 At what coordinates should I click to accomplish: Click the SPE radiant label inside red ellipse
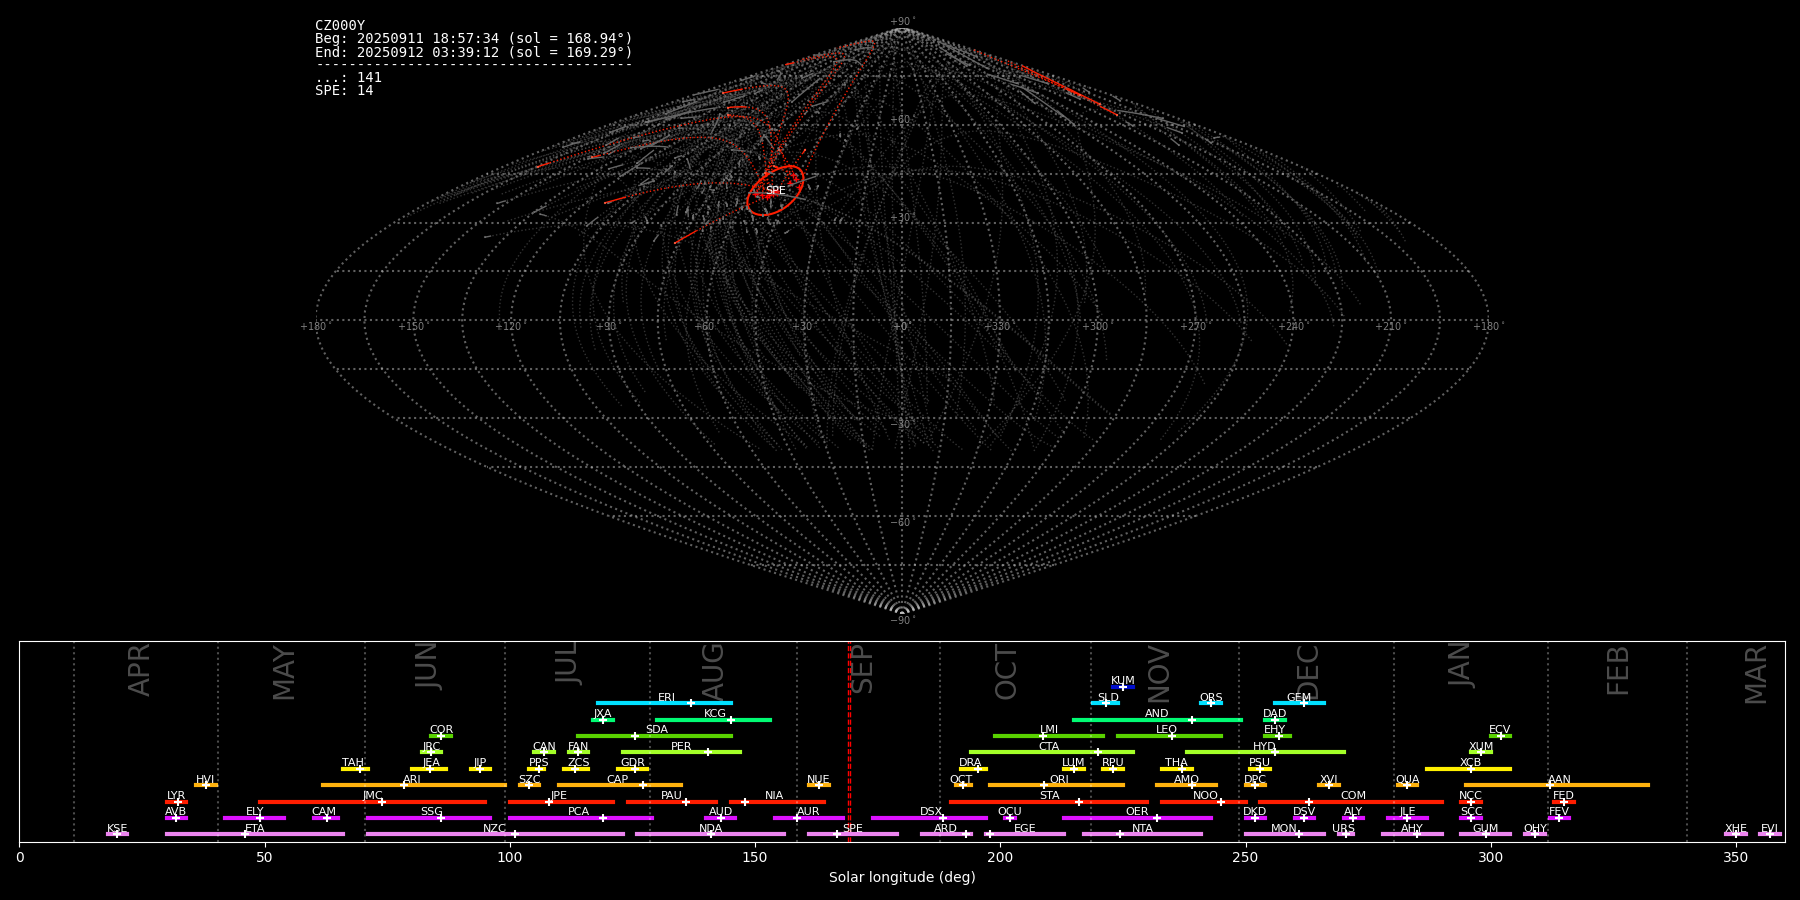pos(775,190)
